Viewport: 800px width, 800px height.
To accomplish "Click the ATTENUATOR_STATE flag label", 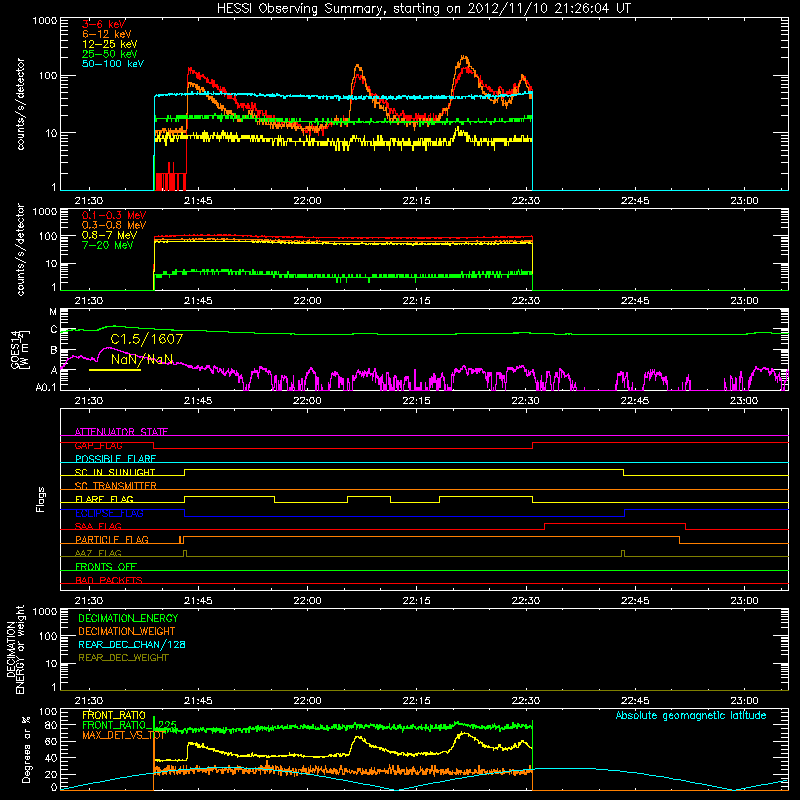I will [x=121, y=432].
